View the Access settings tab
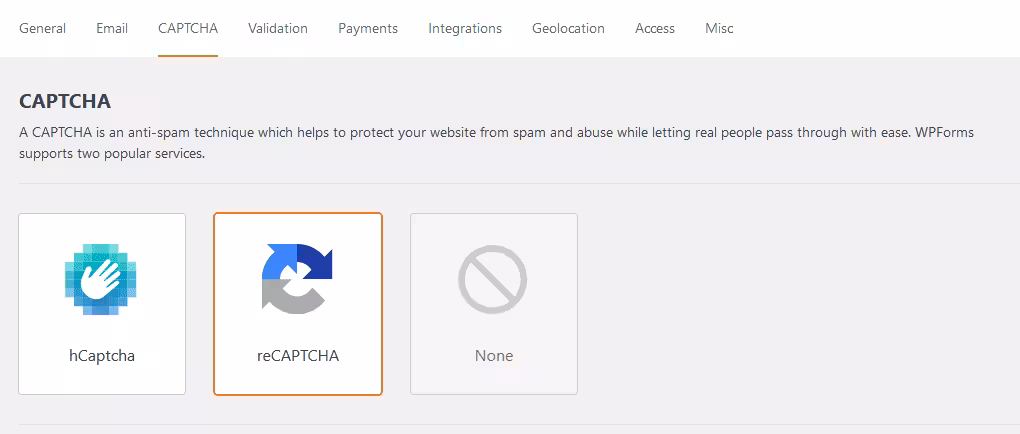Image resolution: width=1020 pixels, height=434 pixels. [x=655, y=29]
